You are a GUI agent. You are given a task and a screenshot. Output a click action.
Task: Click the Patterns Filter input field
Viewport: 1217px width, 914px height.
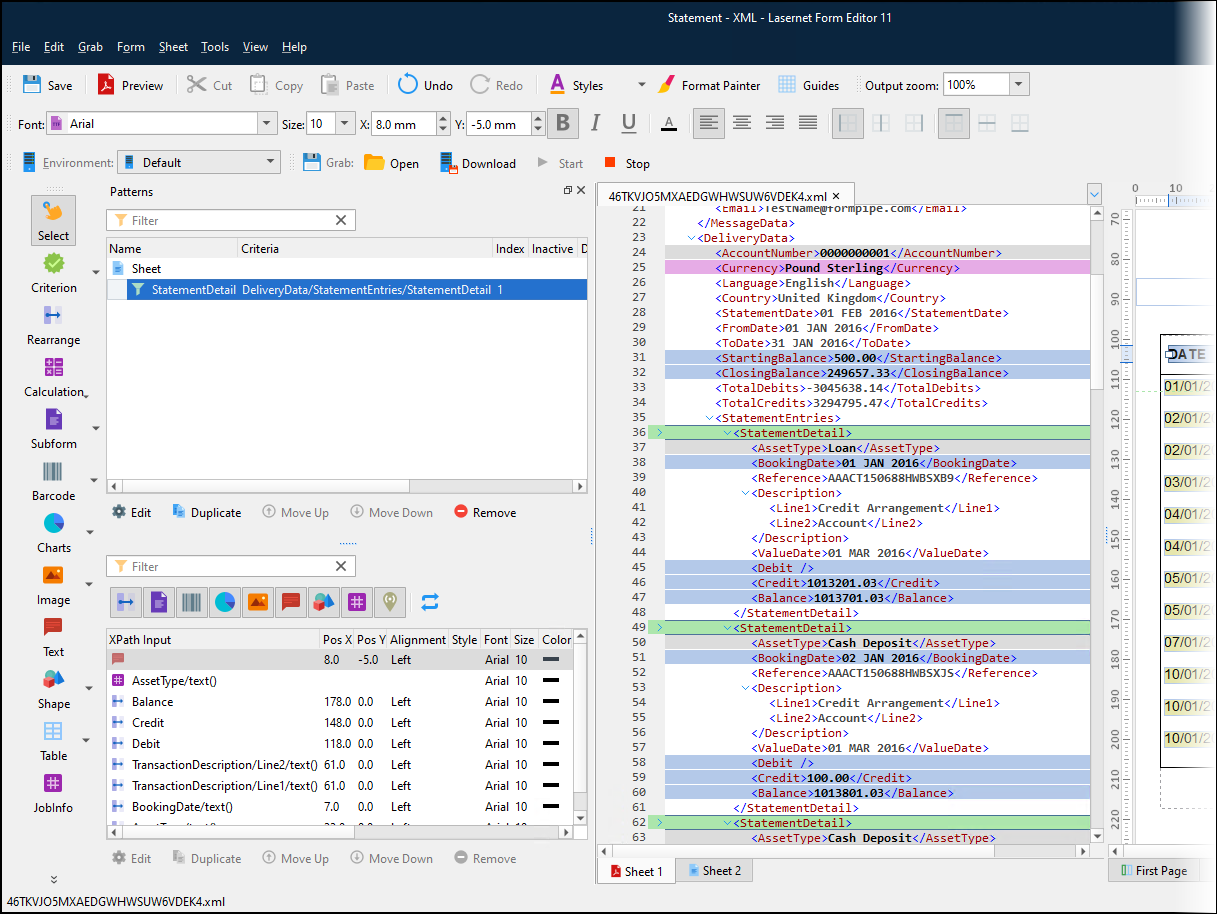(231, 220)
